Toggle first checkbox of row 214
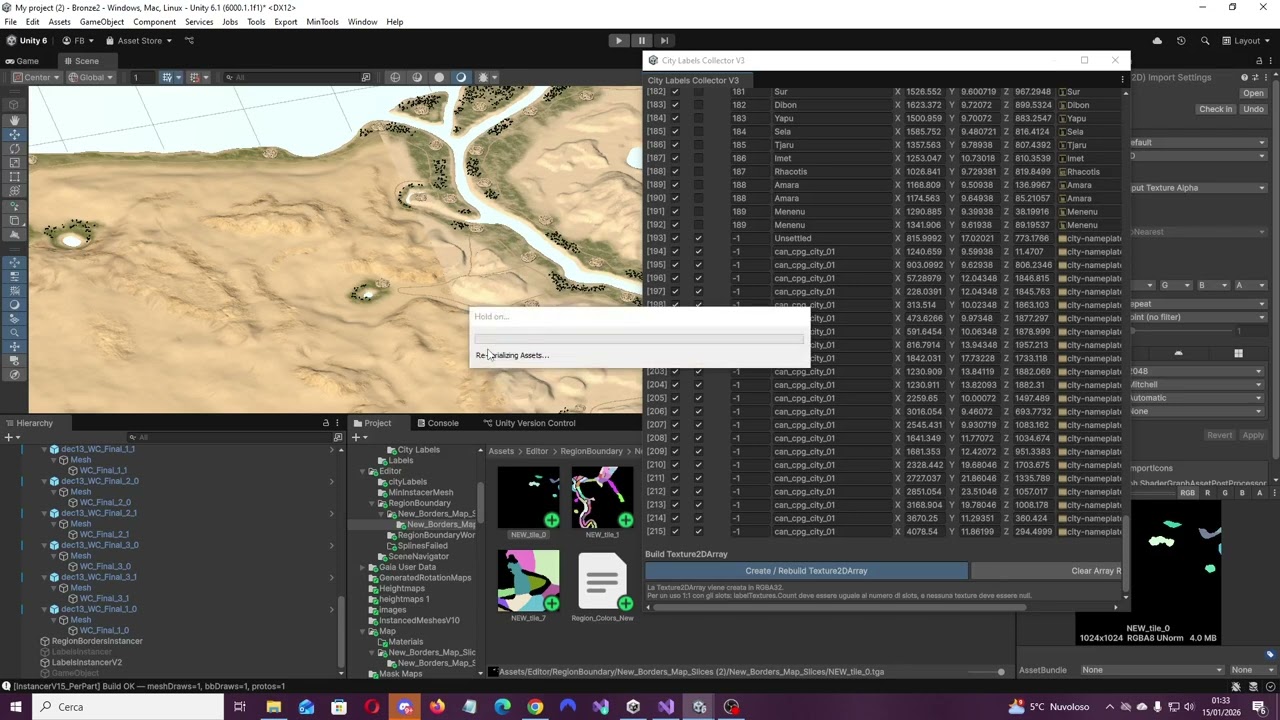The image size is (1280, 720). 675,518
